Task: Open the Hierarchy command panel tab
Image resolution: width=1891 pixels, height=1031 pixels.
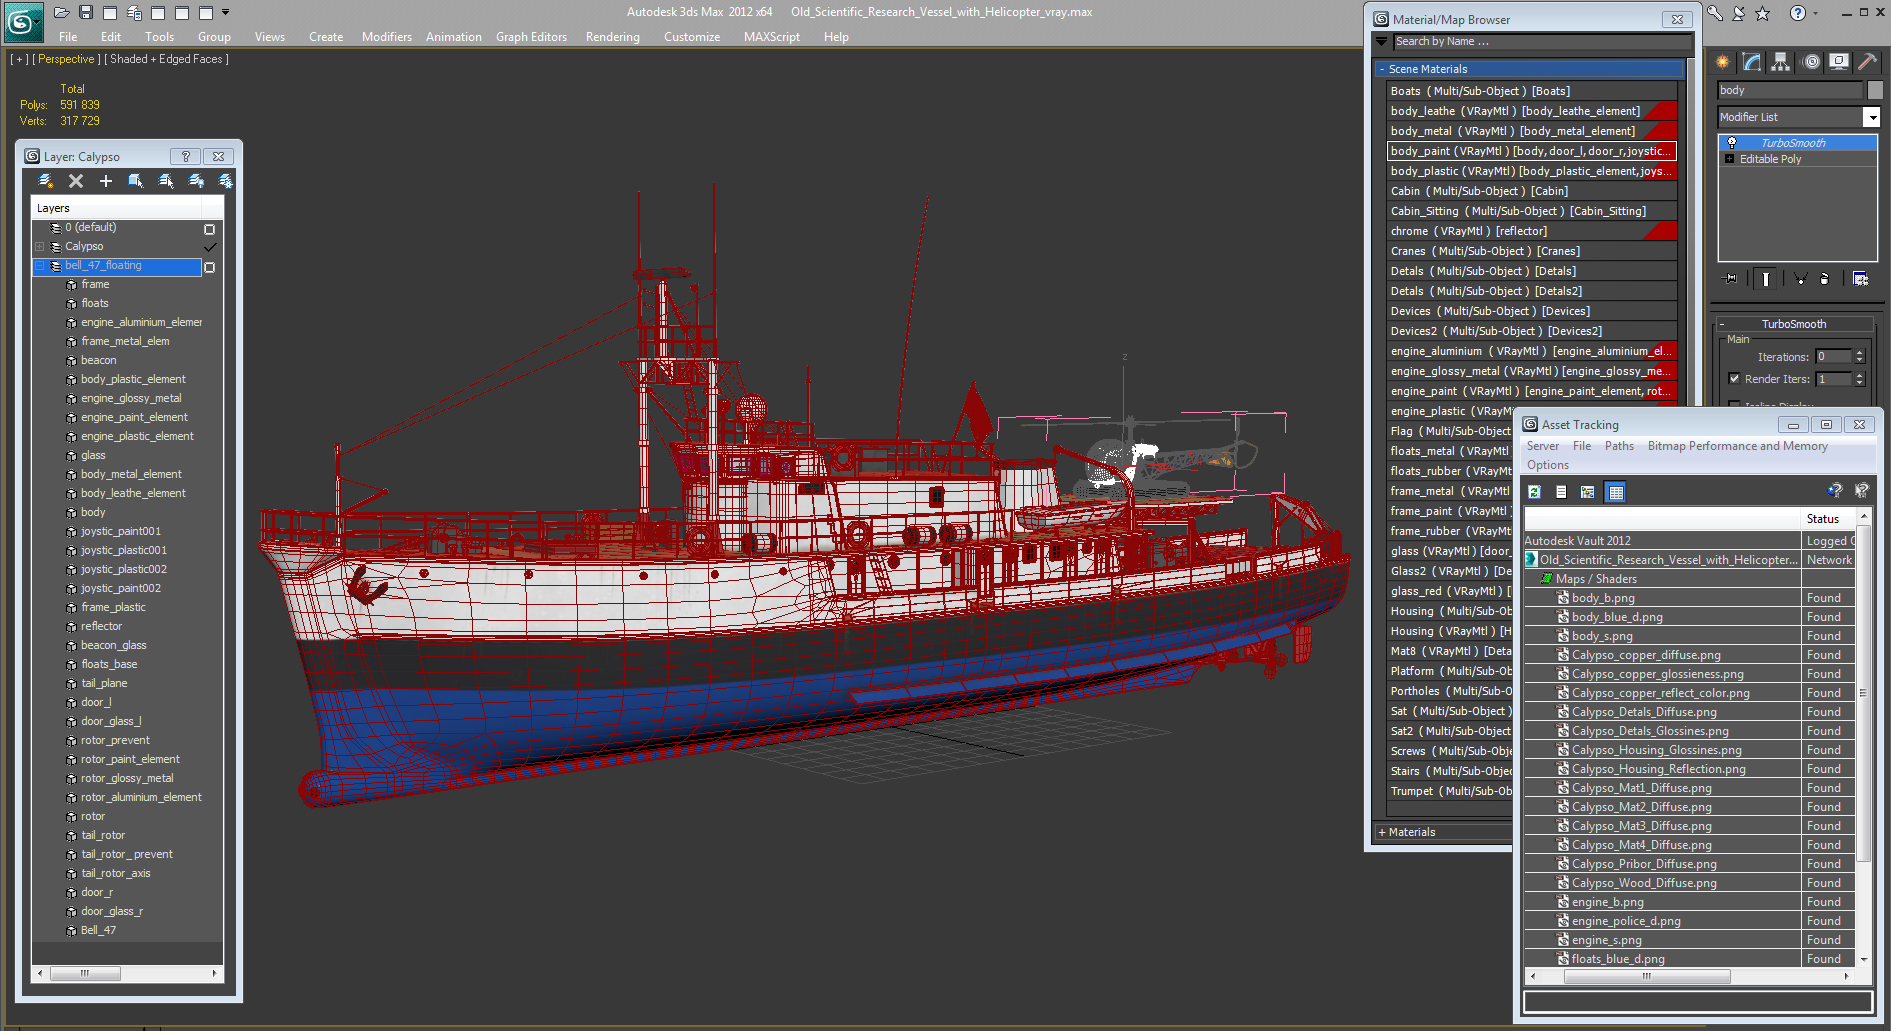Action: coord(1780,62)
